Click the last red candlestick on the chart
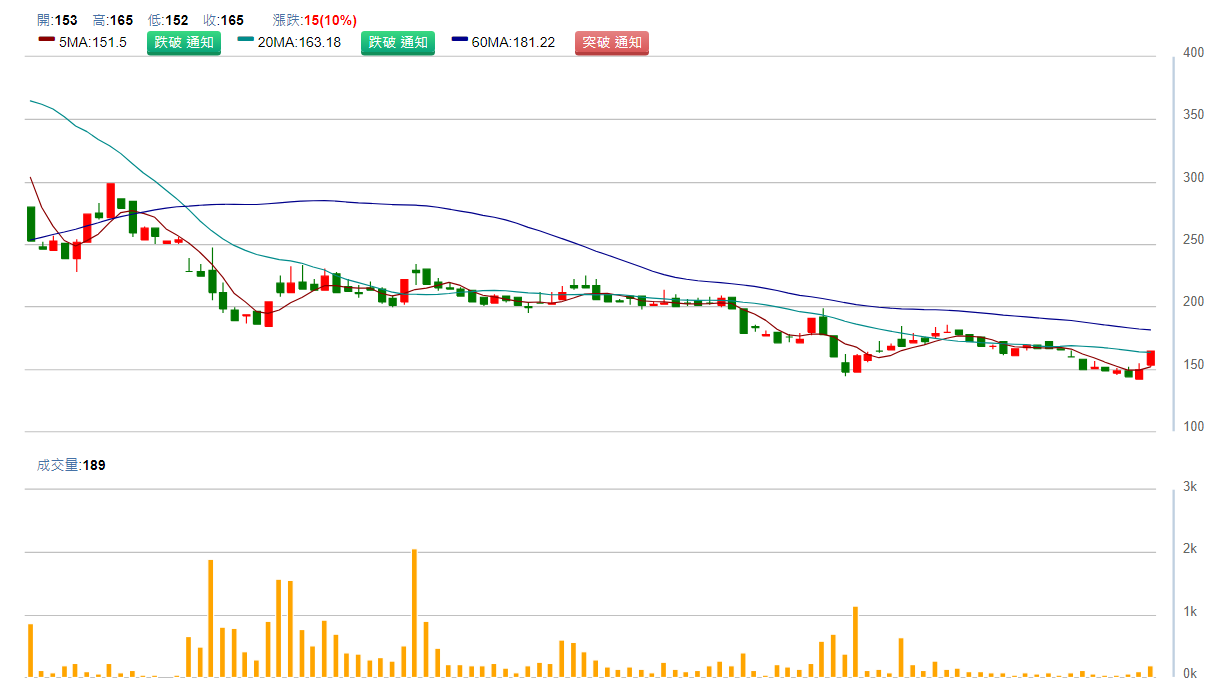The width and height of the screenshot is (1213, 687). (x=1151, y=358)
